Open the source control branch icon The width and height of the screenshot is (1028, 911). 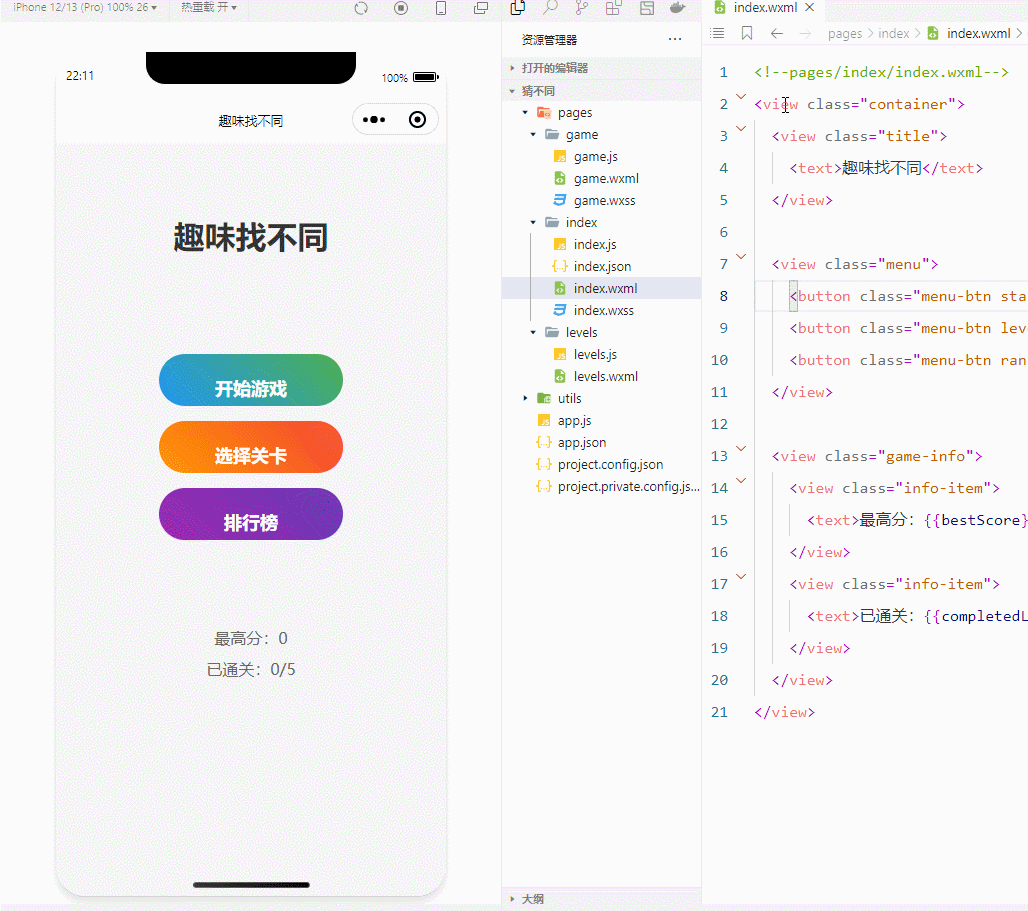(582, 8)
